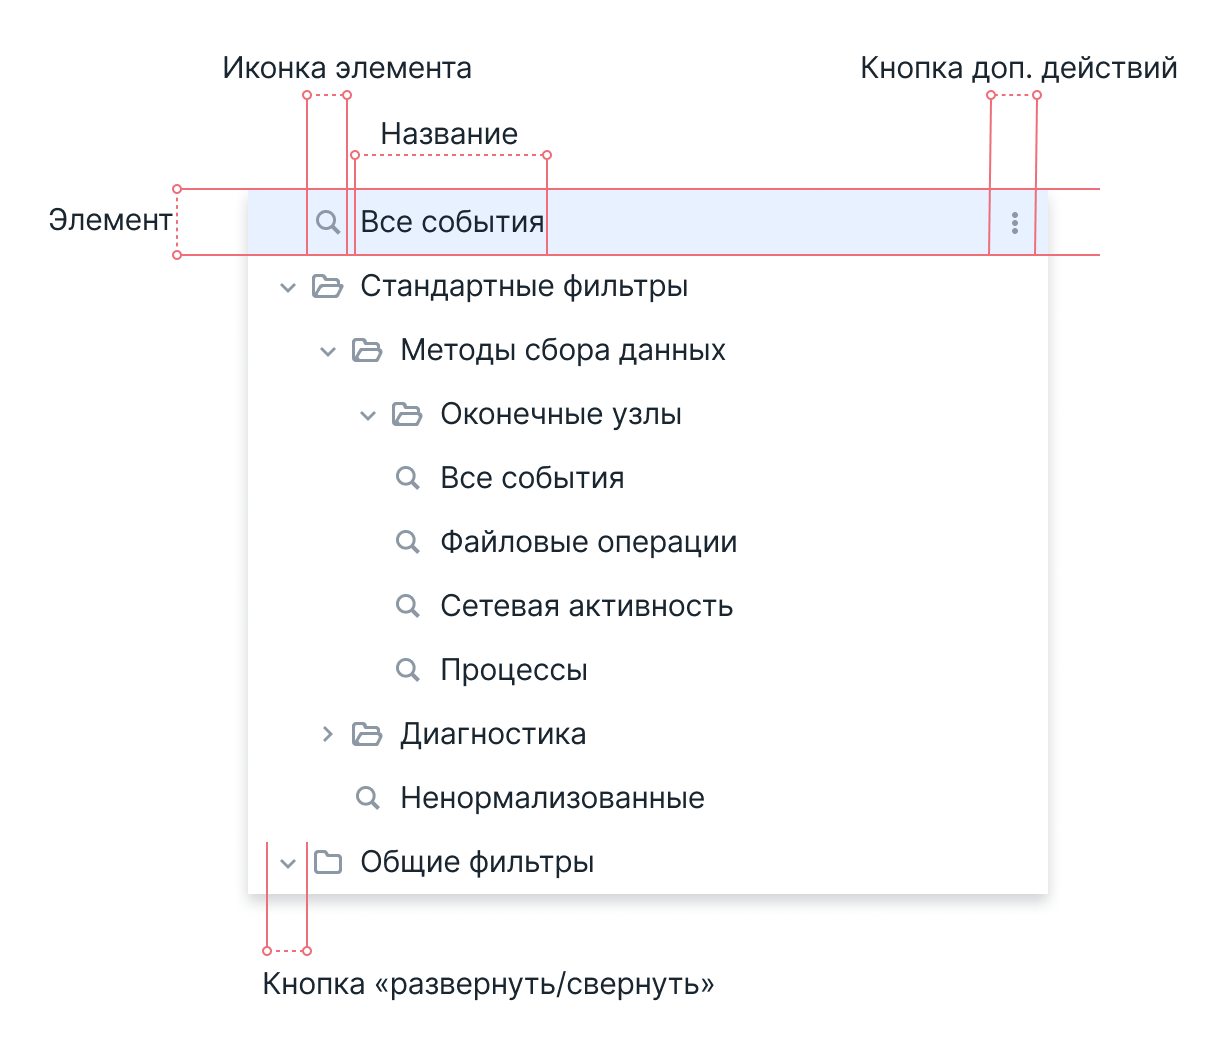Select the folder icon near Оконечные узлы
Image resolution: width=1224 pixels, height=1062 pixels.
pos(408,414)
